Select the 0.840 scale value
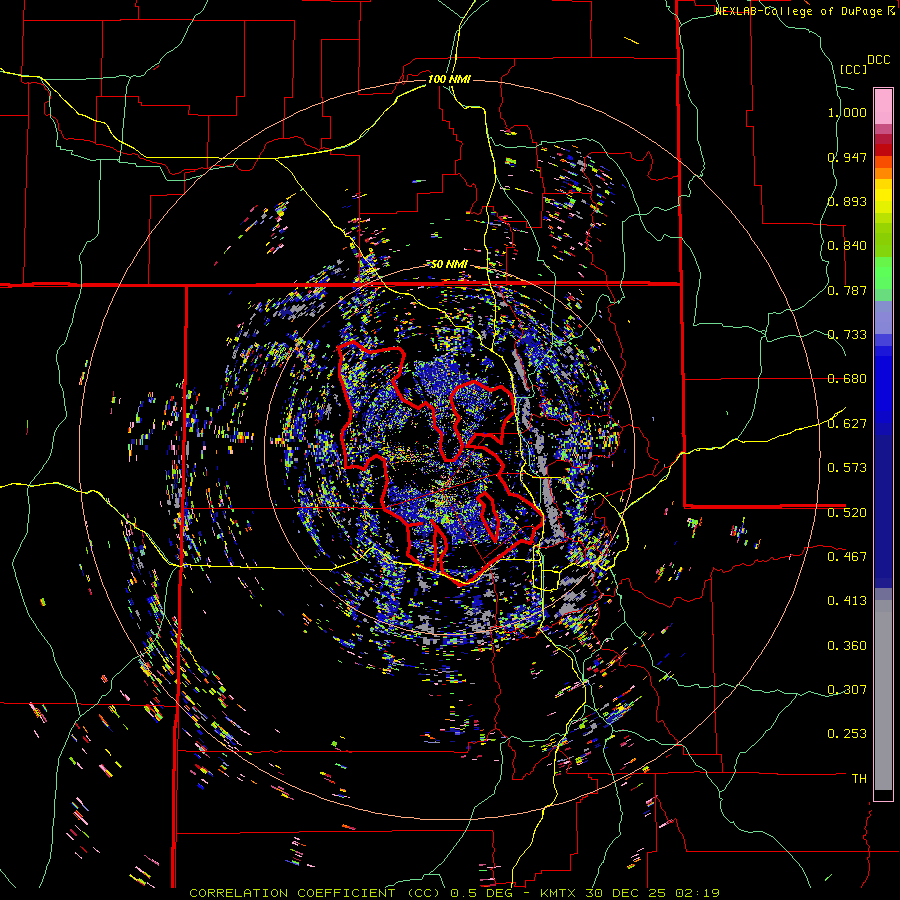The height and width of the screenshot is (900, 900). pos(847,246)
